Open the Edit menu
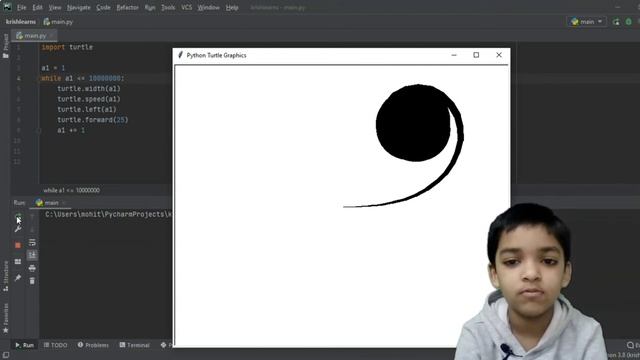The width and height of the screenshot is (640, 360). [x=38, y=7]
